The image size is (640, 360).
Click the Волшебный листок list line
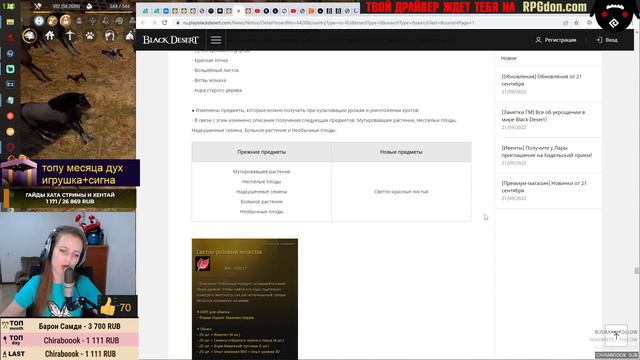tap(215, 70)
